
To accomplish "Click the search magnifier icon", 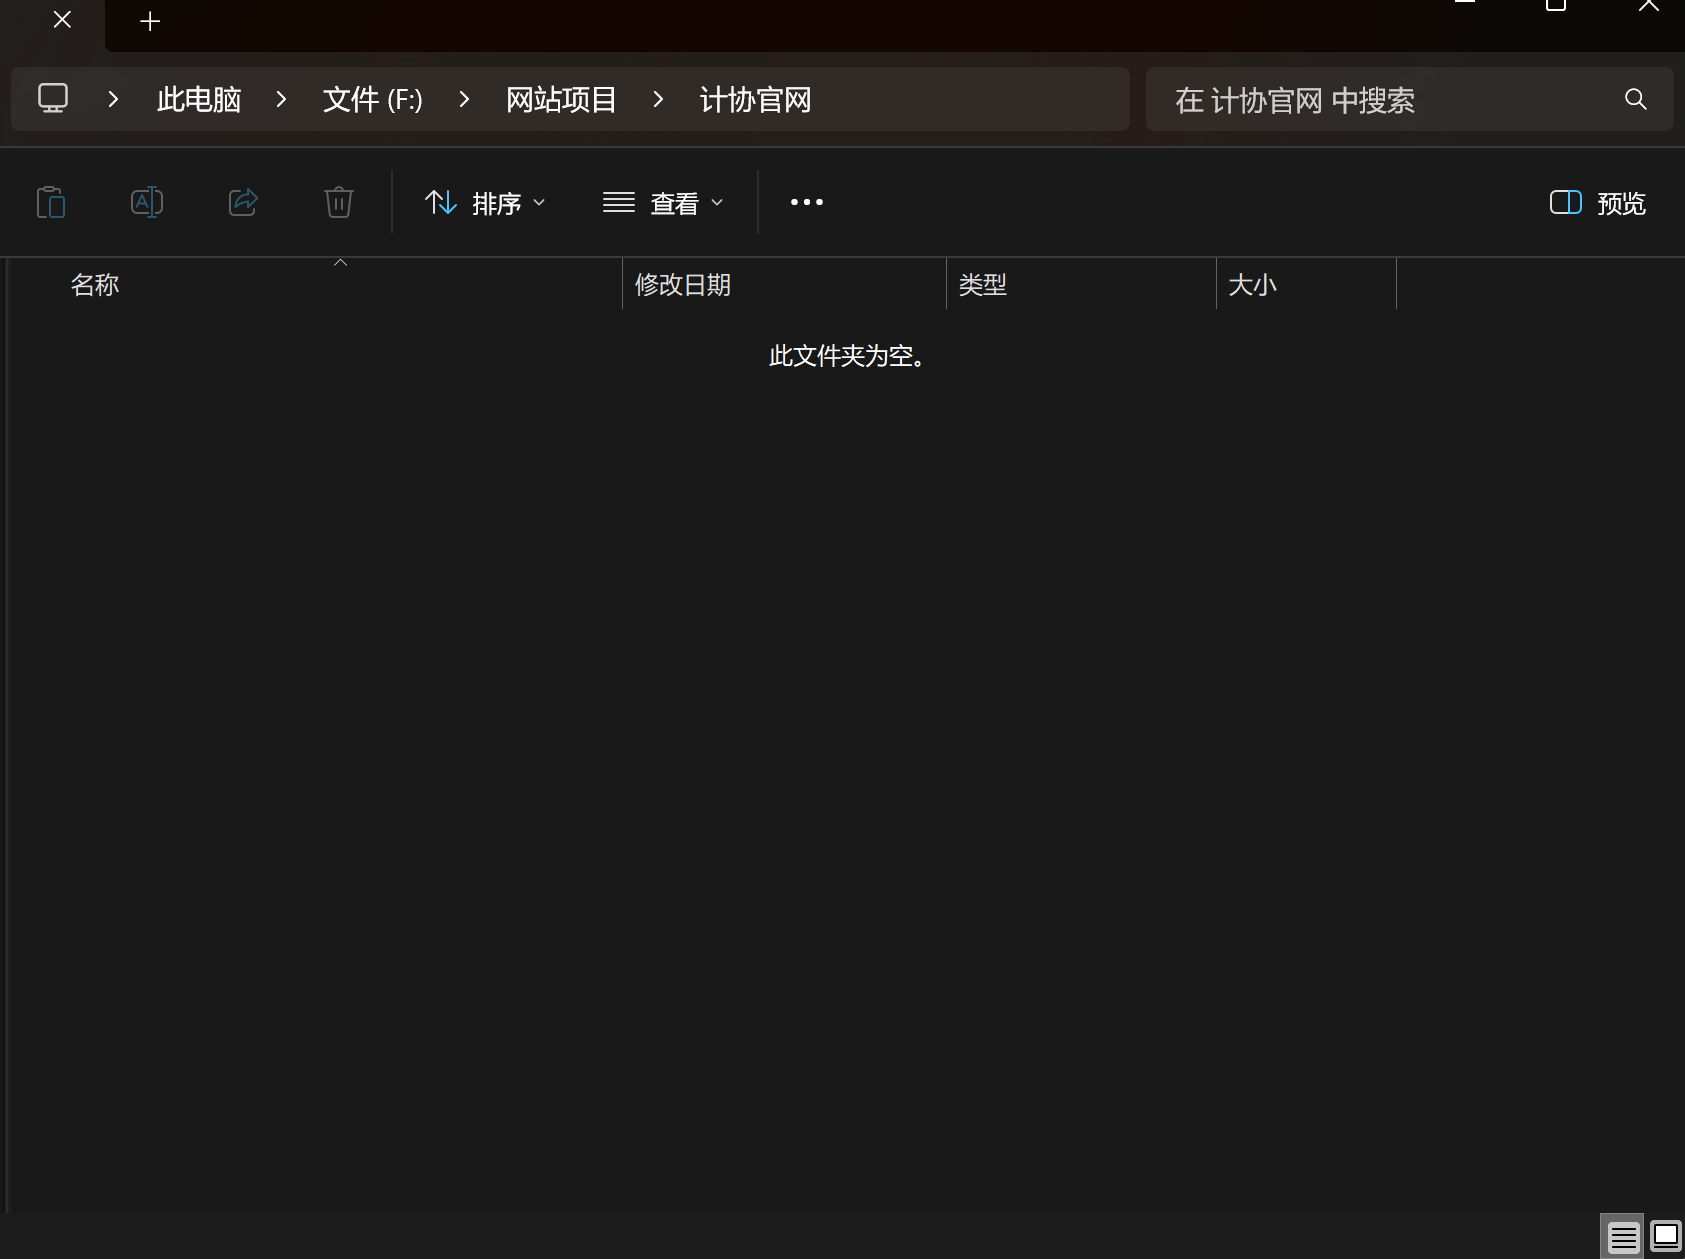I will click(x=1634, y=99).
